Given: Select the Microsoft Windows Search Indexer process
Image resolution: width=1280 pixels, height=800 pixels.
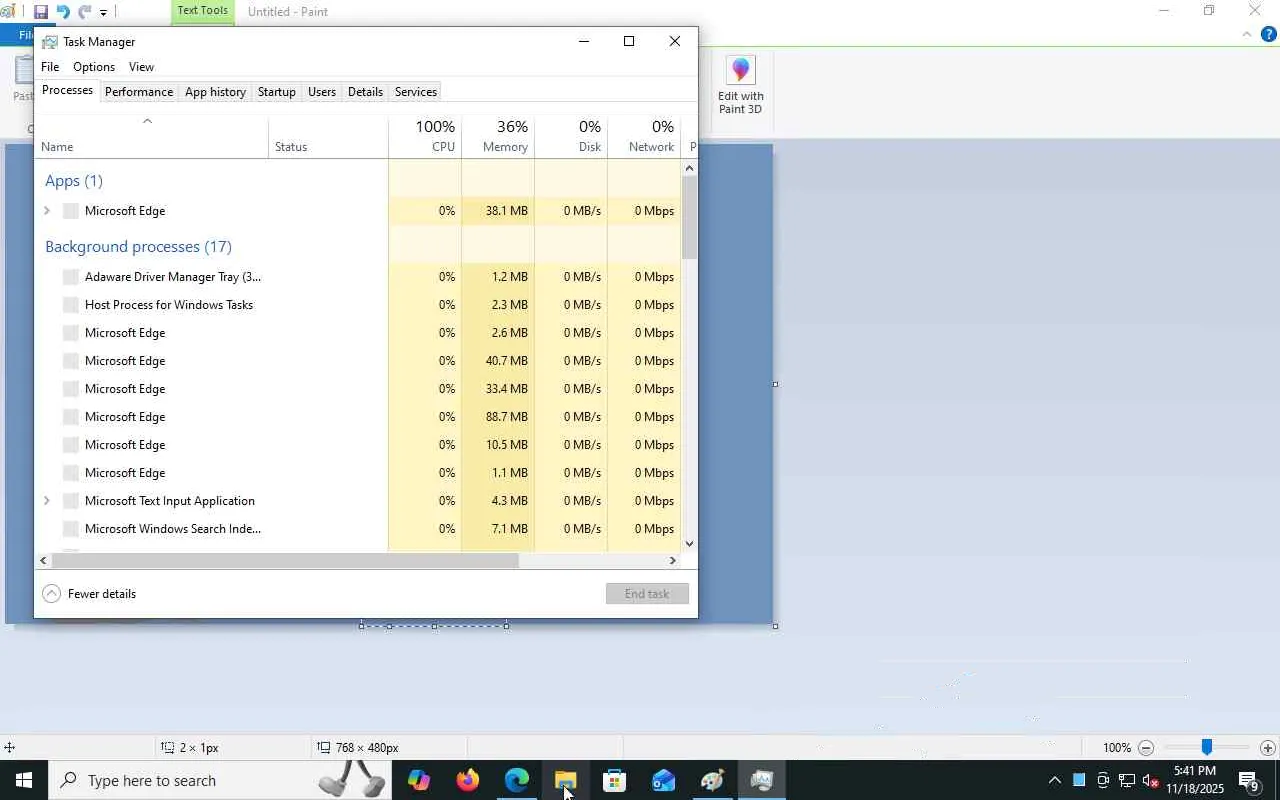Looking at the screenshot, I should click(x=358, y=529).
